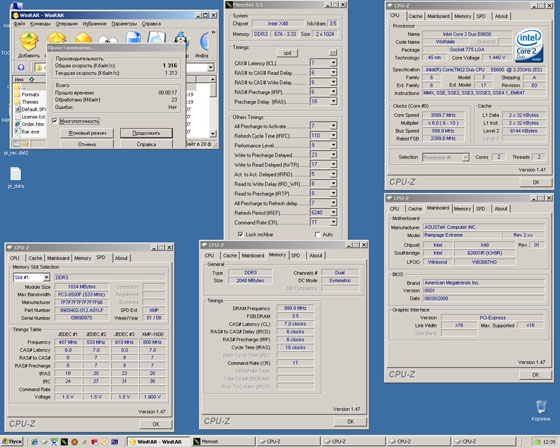The image size is (560, 448).
Task: Open the Precharge Delay (tRAS) dropdown
Action: click(333, 101)
